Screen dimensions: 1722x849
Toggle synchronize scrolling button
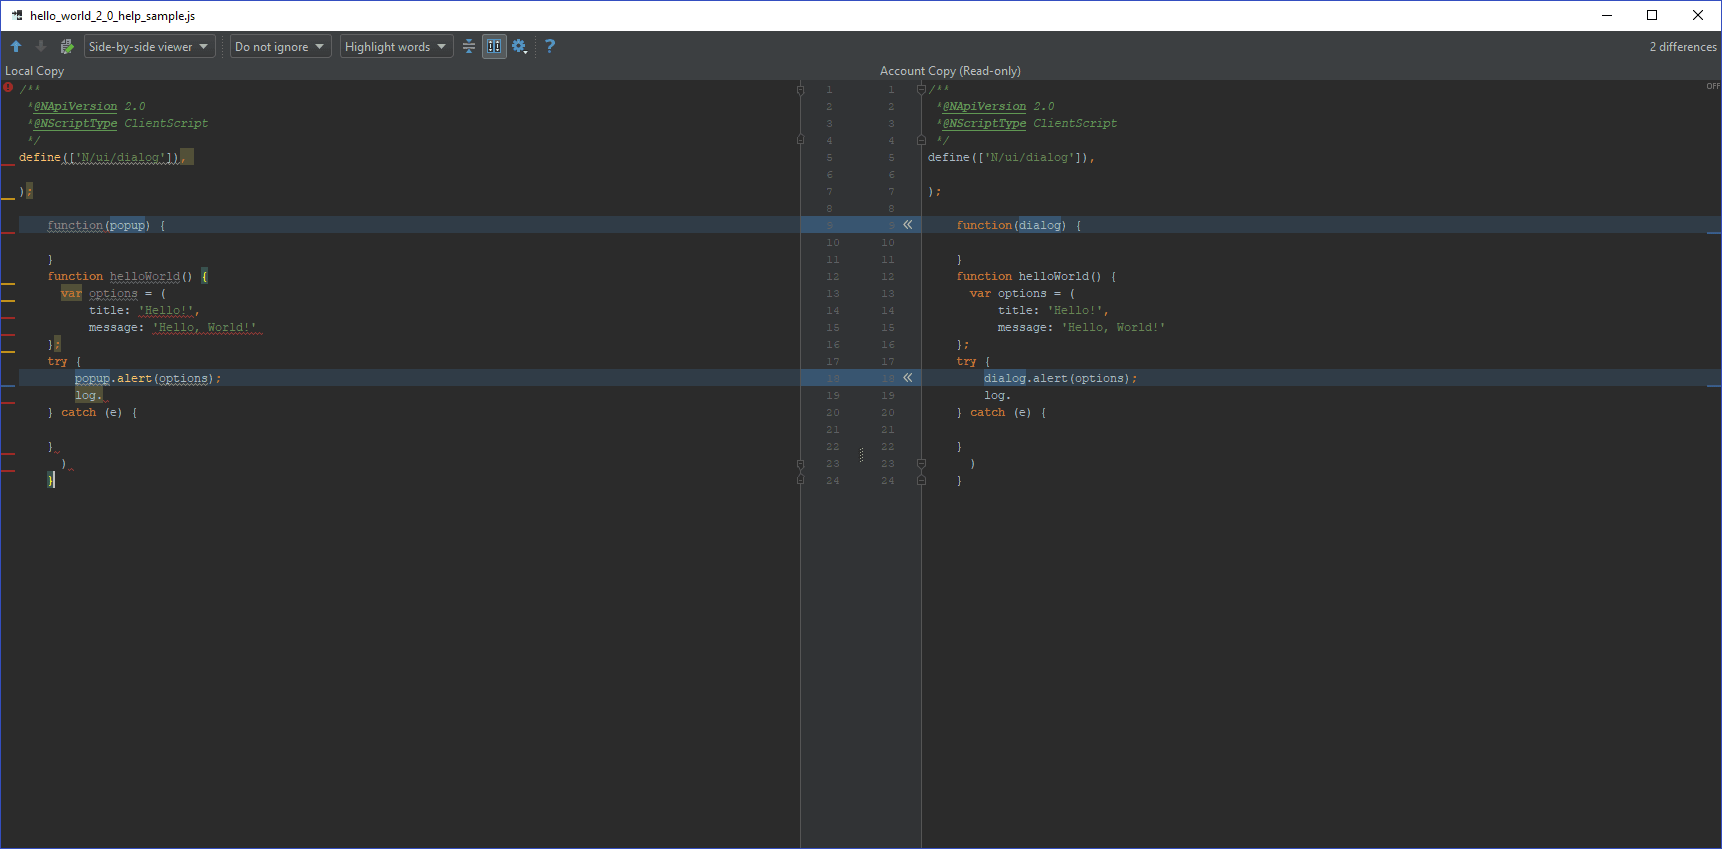494,46
